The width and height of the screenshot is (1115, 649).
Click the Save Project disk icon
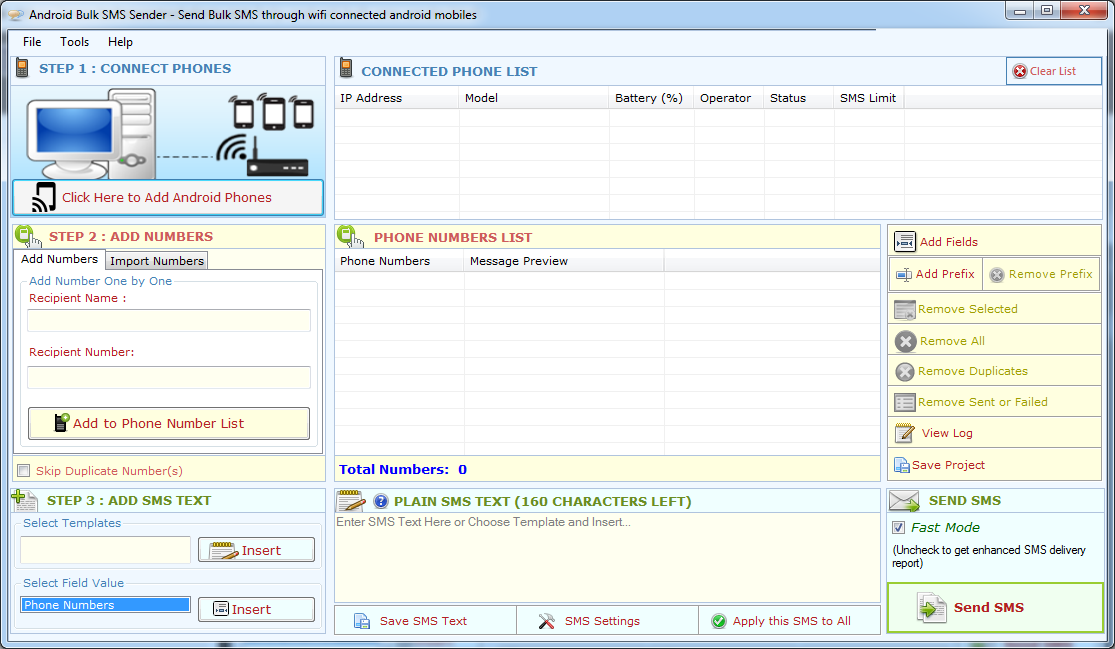[902, 465]
